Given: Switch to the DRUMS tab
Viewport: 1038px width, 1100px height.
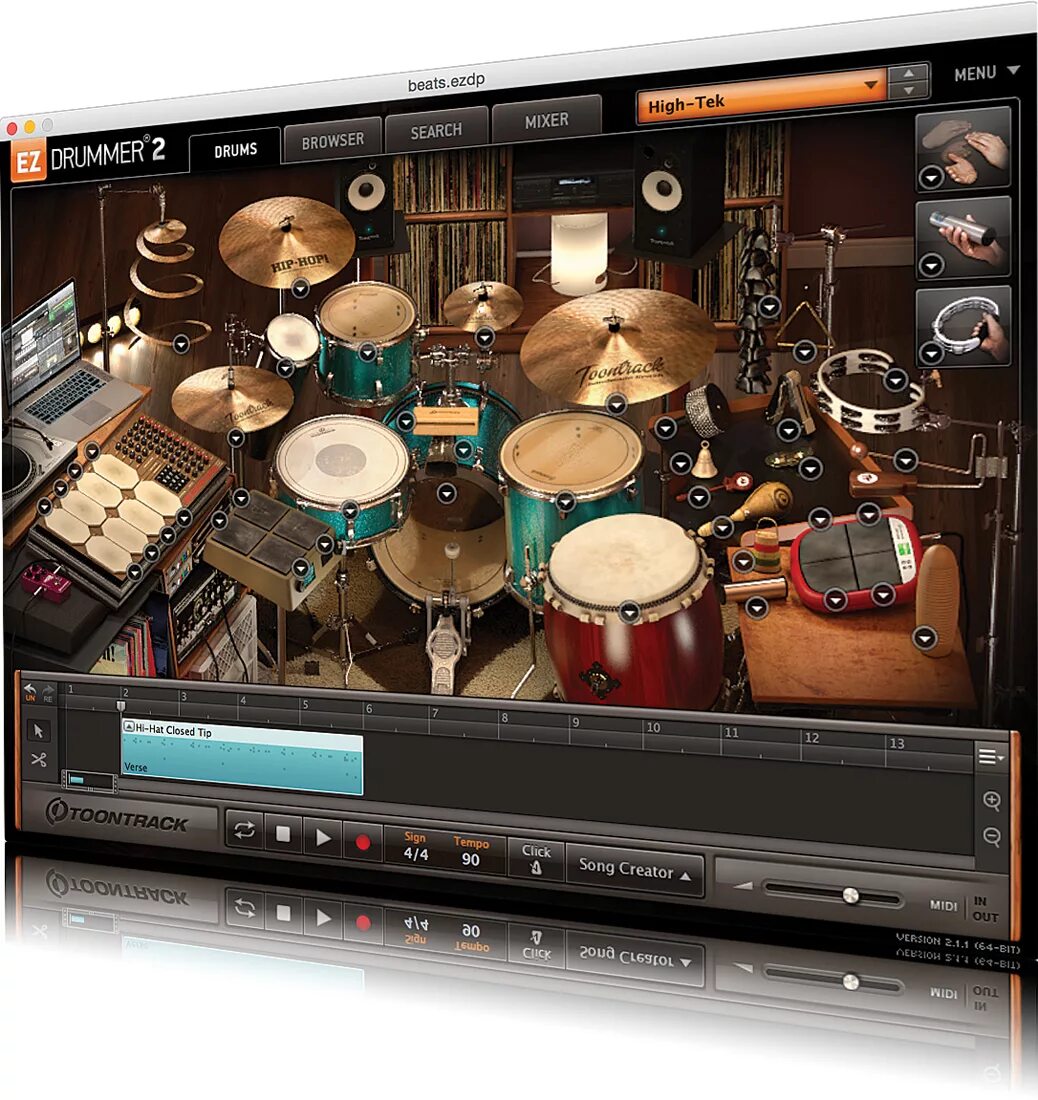Looking at the screenshot, I should [x=236, y=150].
